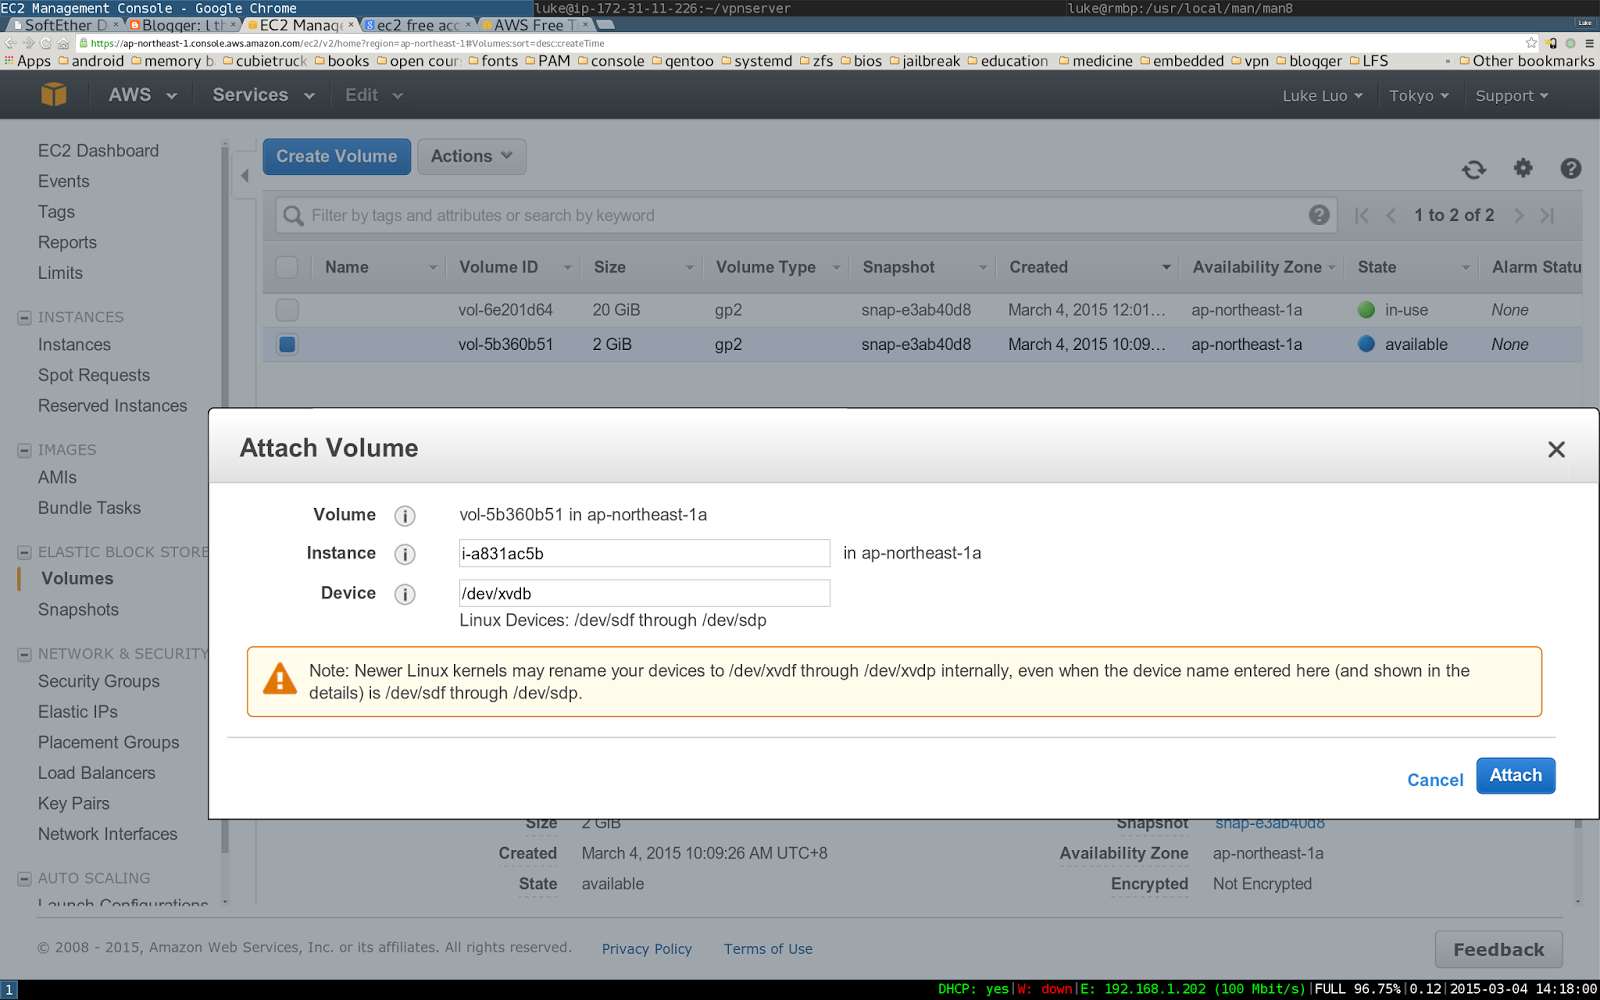Go to the last page of volumes
1600x1000 pixels.
click(1548, 216)
